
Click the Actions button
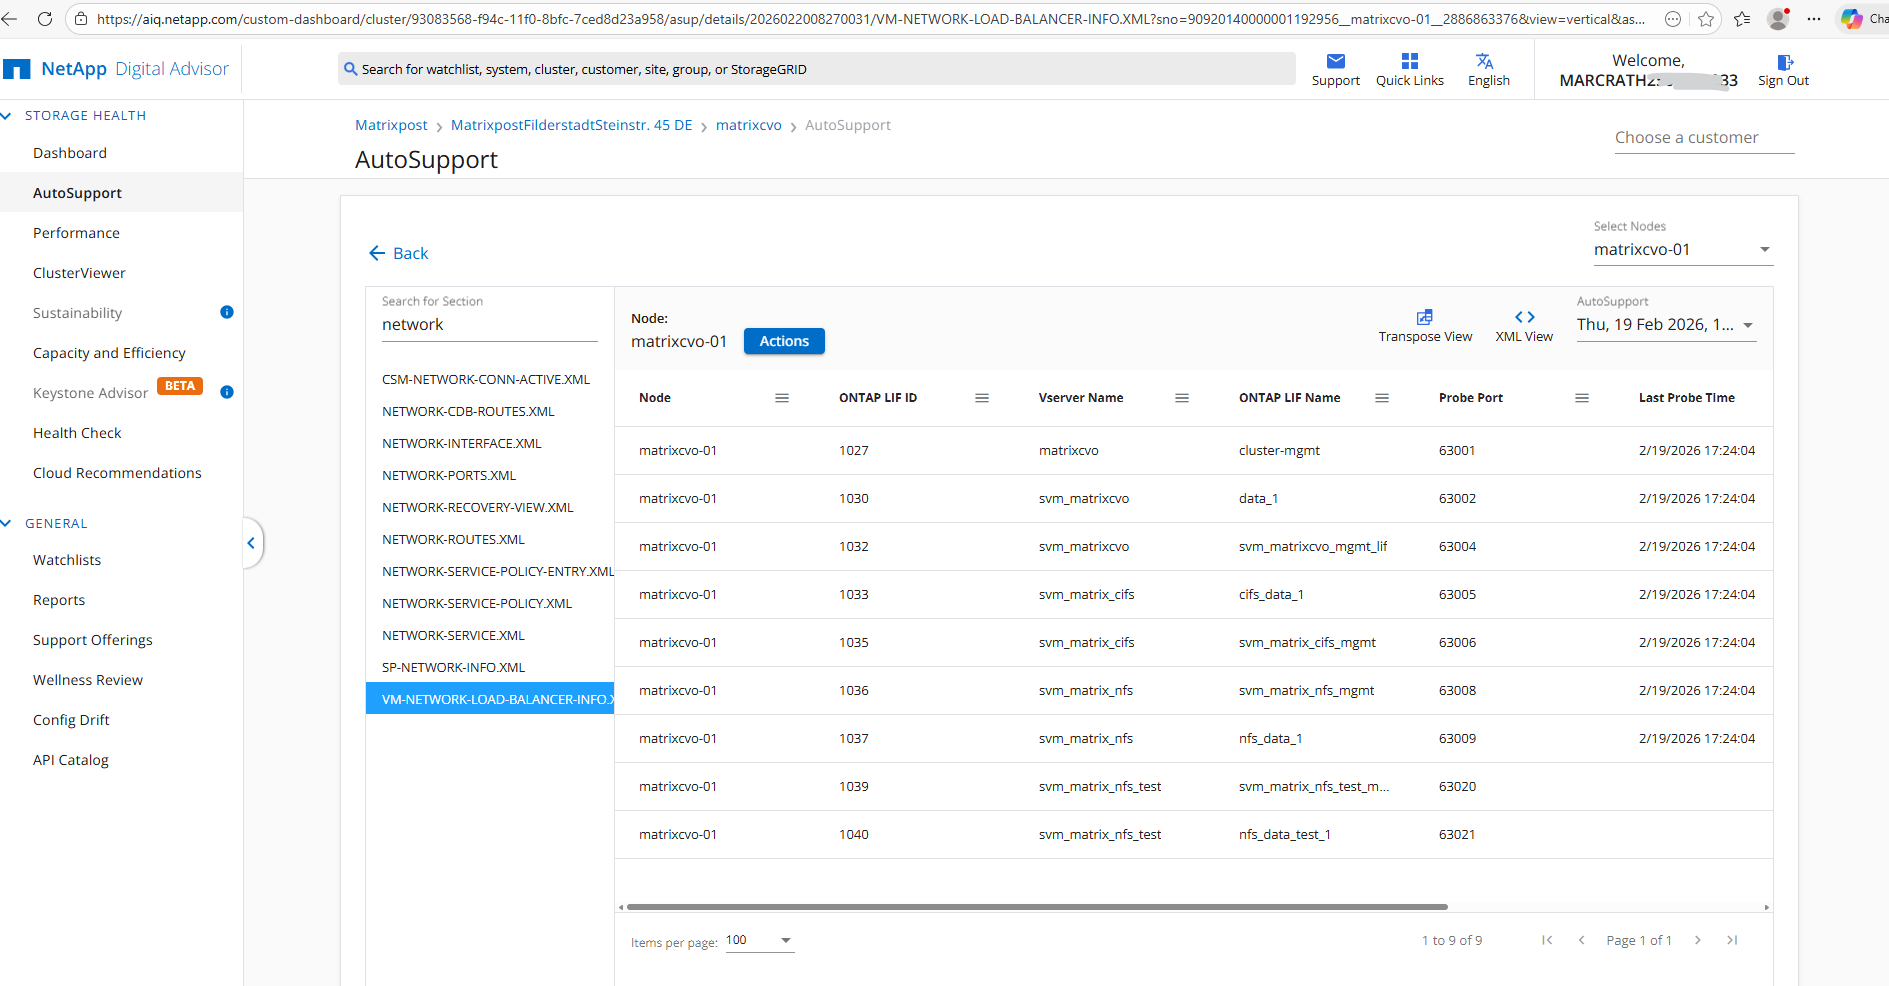783,341
